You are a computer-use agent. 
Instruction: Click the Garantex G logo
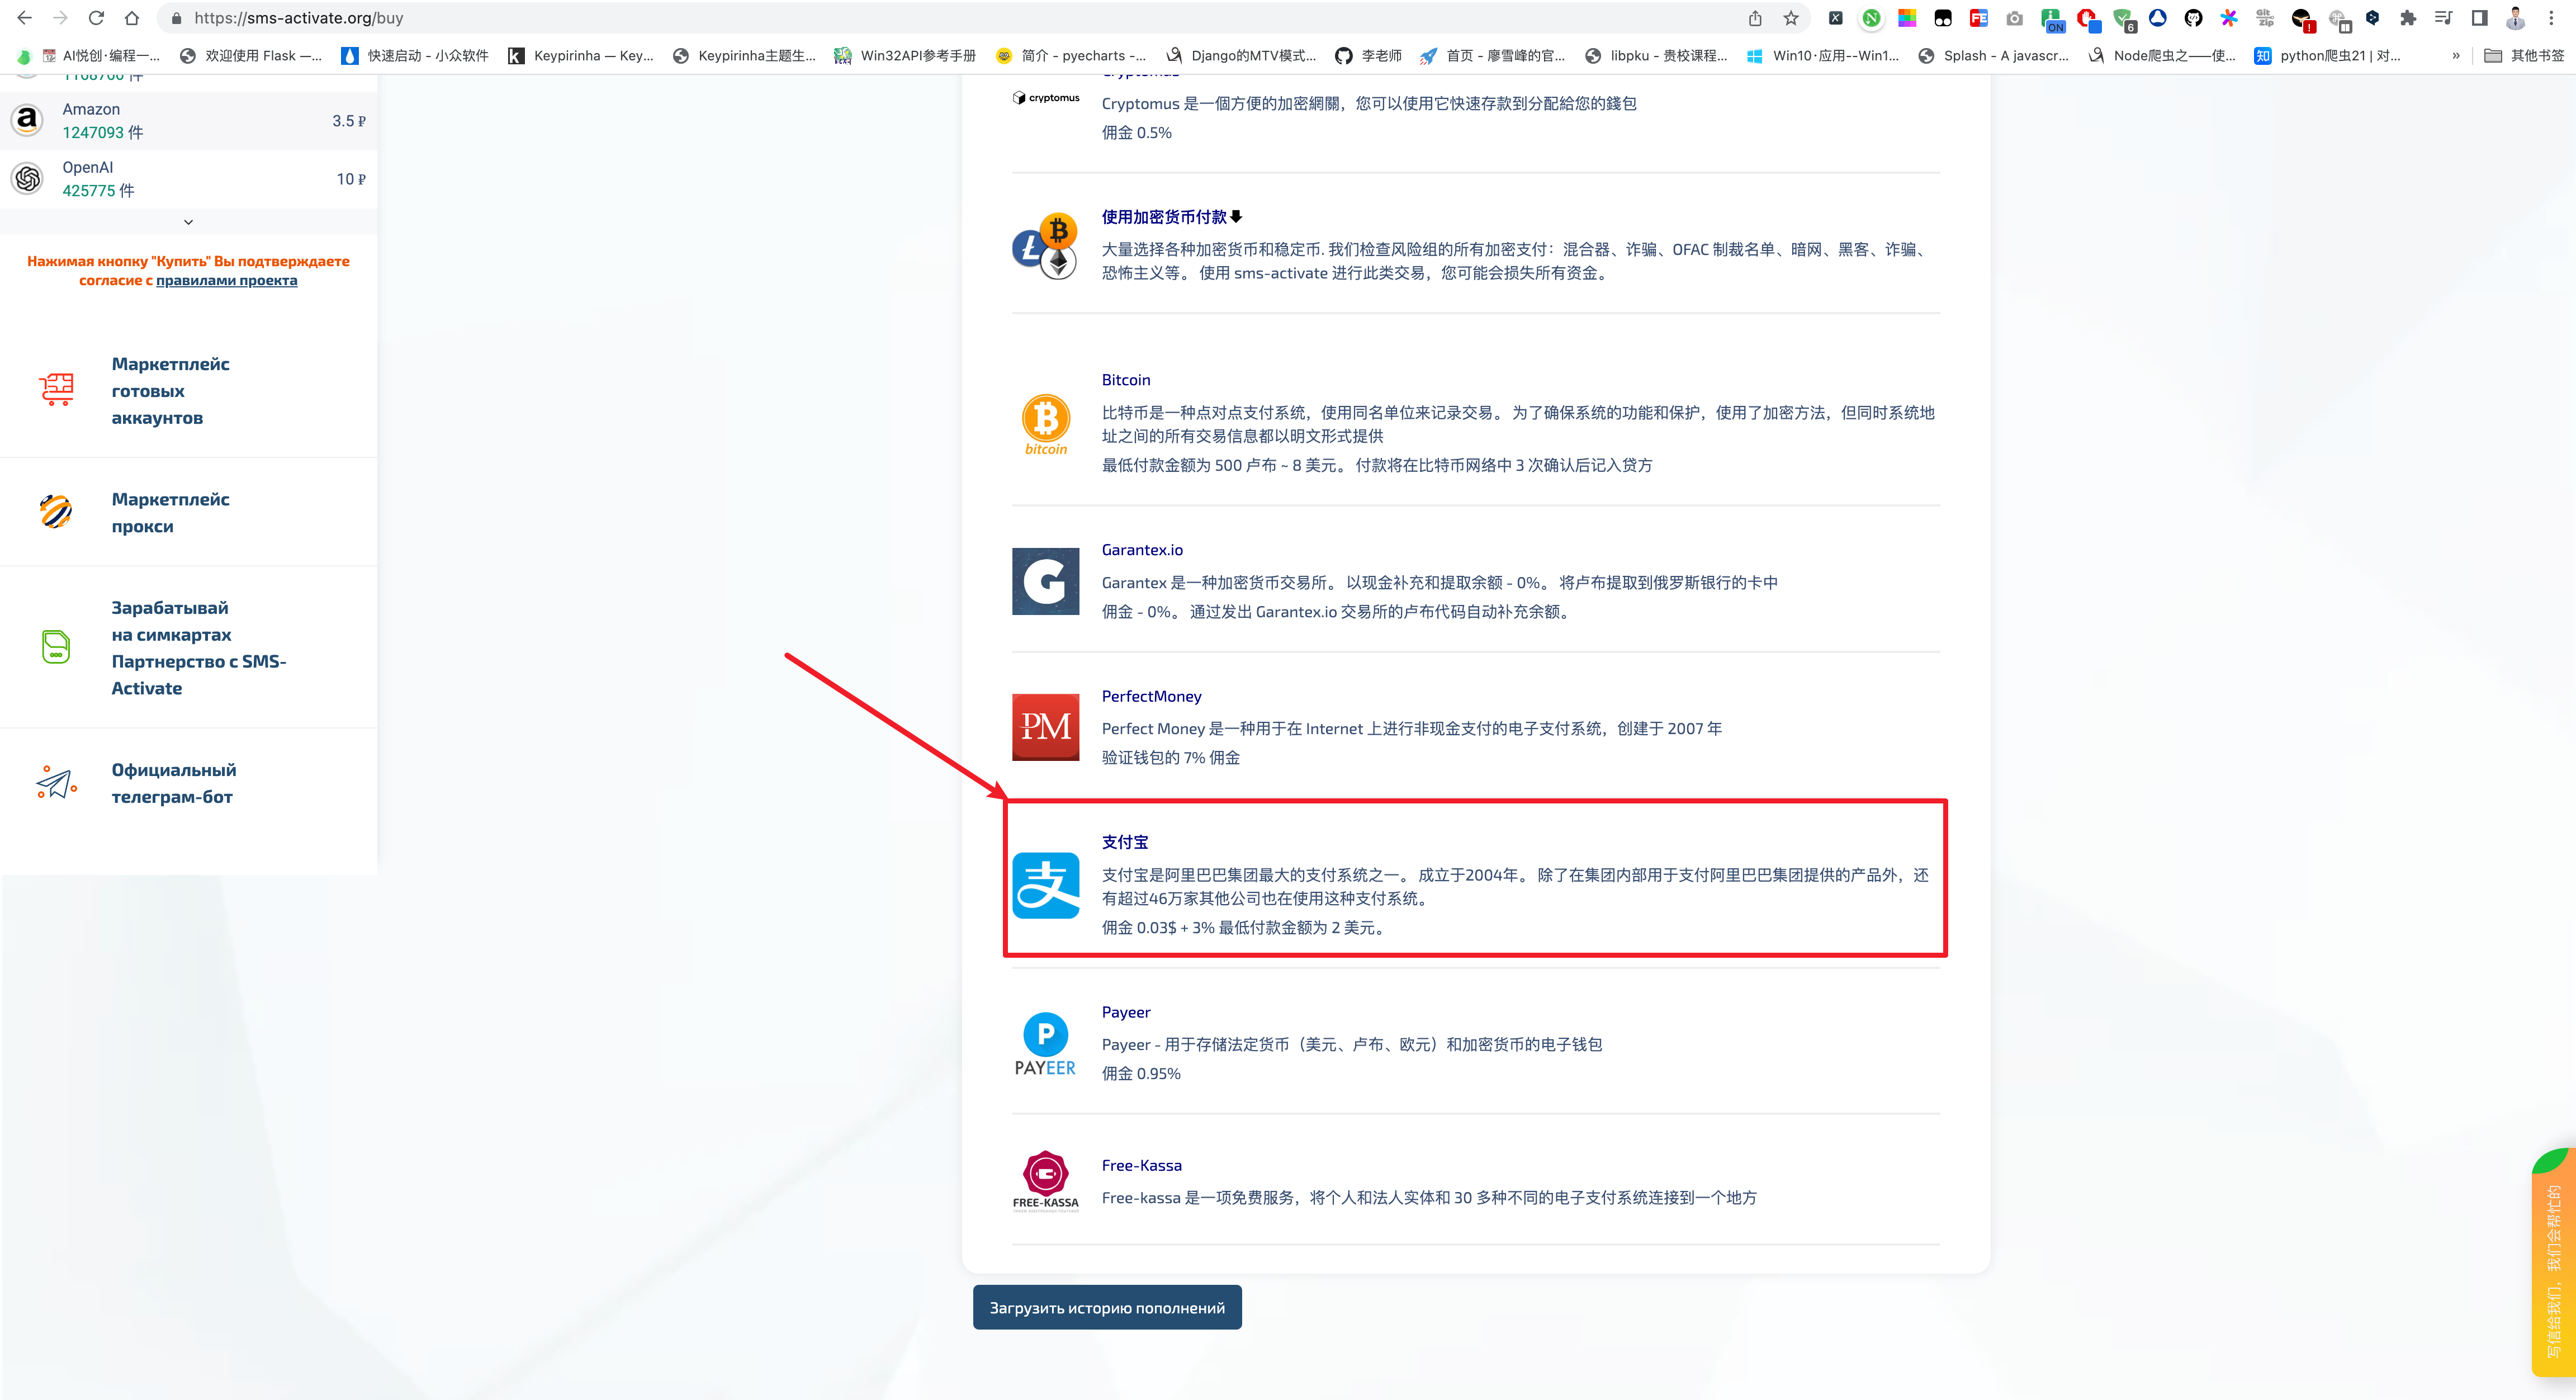(x=1045, y=581)
